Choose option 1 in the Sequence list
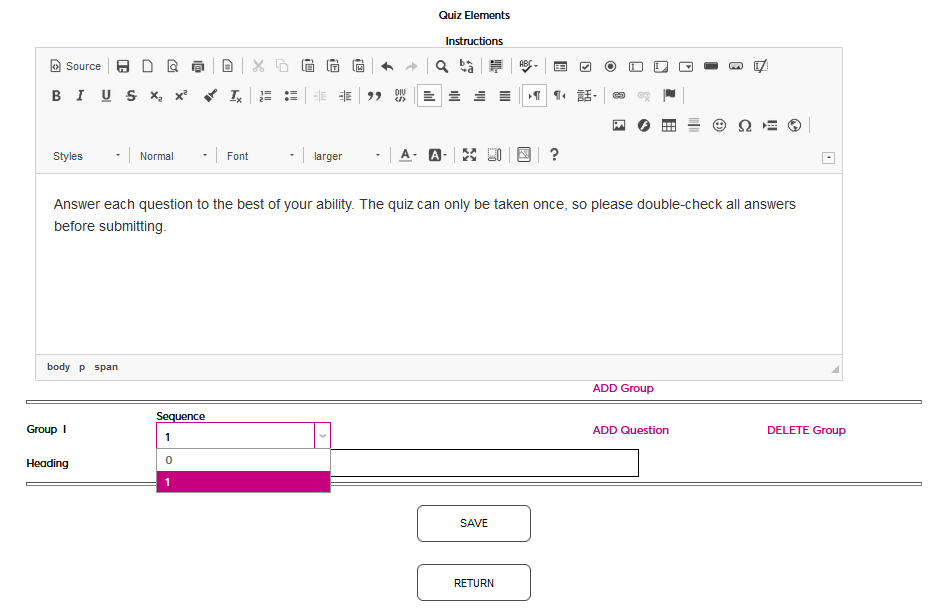This screenshot has height=612, width=936. (x=243, y=482)
